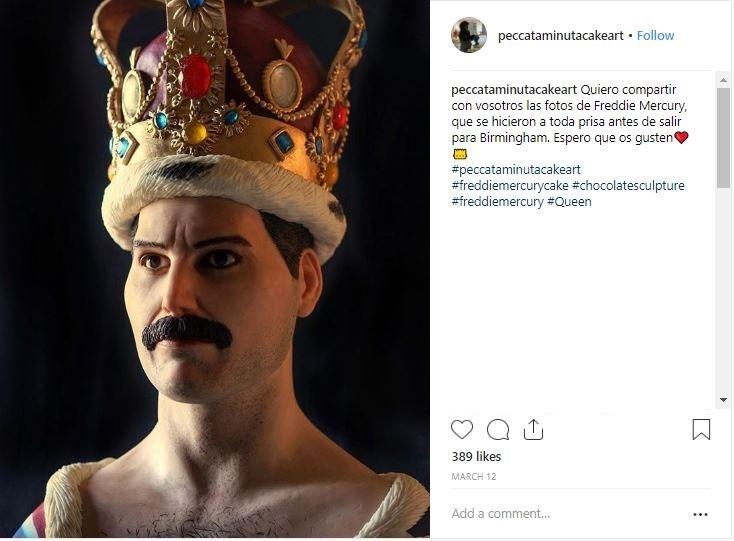This screenshot has height=541, width=734.
Task: Open #freddiemercury hashtag
Action: (497, 202)
